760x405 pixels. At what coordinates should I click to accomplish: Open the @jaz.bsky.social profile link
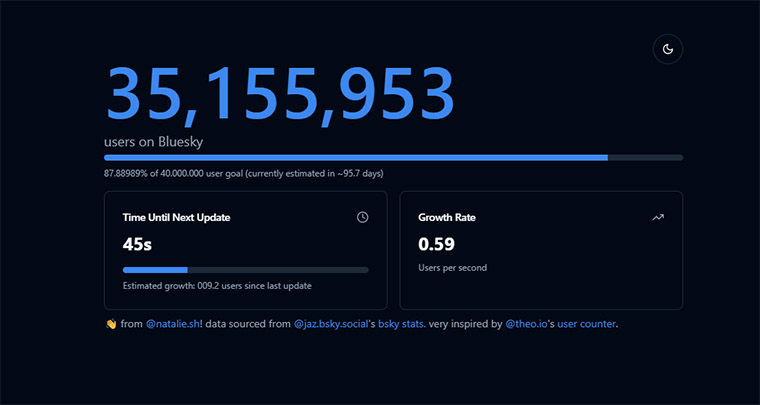[331, 324]
